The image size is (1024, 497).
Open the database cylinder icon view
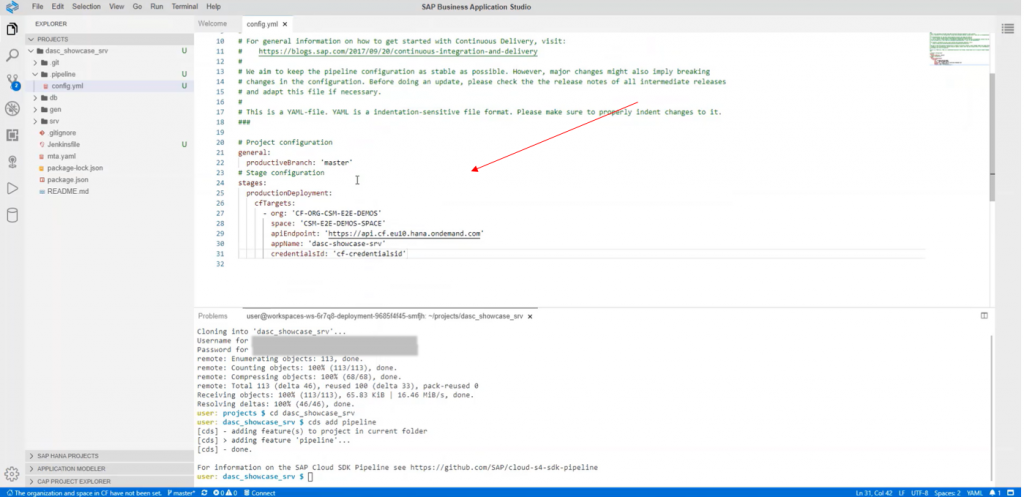pos(12,216)
